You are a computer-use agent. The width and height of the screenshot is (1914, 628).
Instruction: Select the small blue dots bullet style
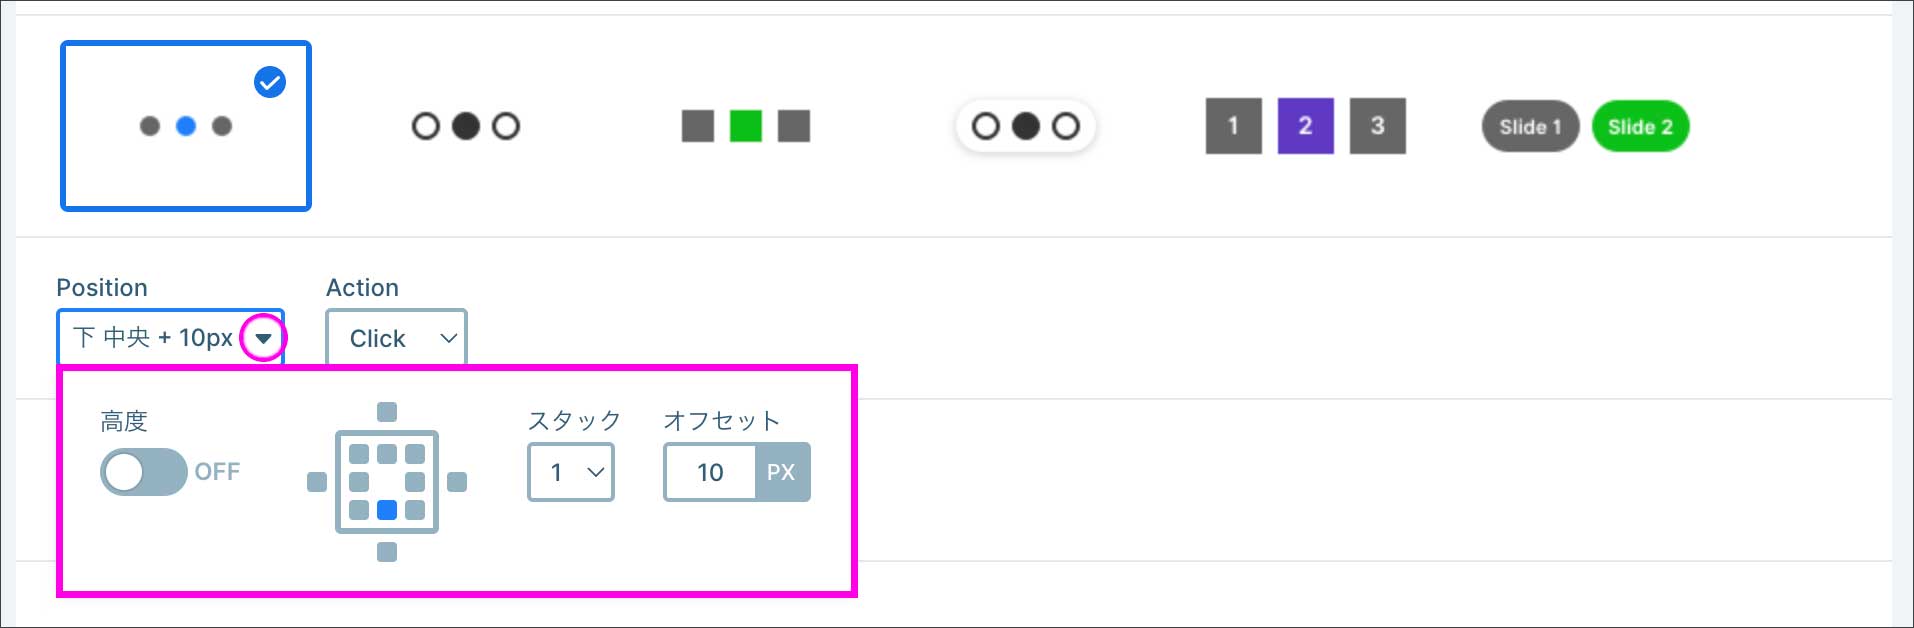pyautogui.click(x=186, y=126)
